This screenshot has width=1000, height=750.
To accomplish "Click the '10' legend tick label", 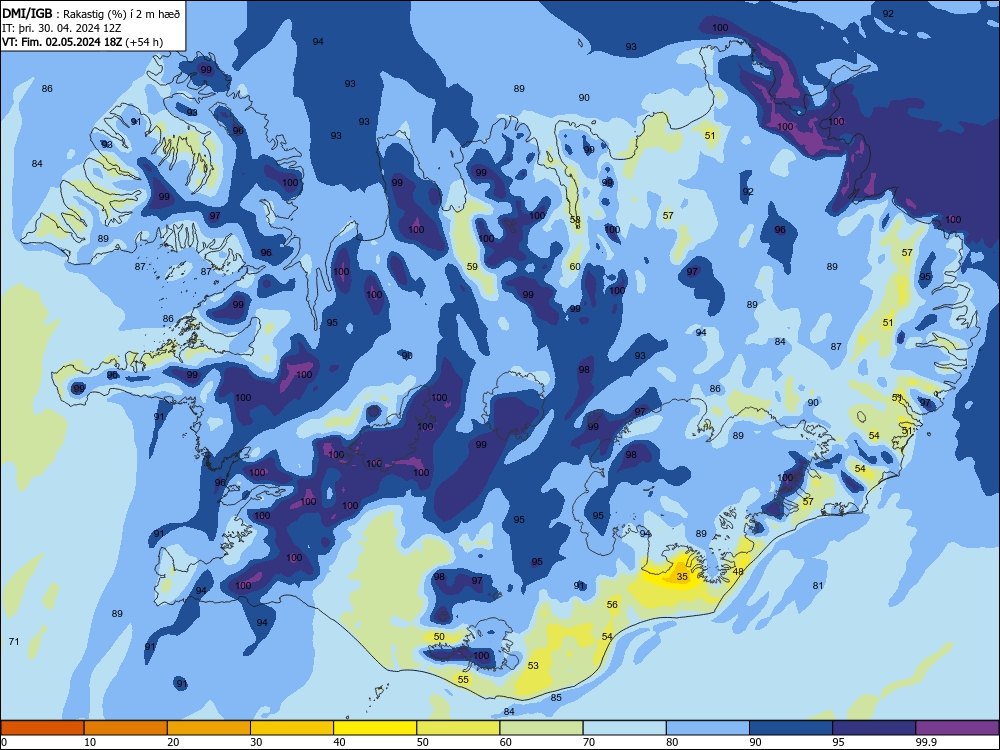I will coord(90,742).
